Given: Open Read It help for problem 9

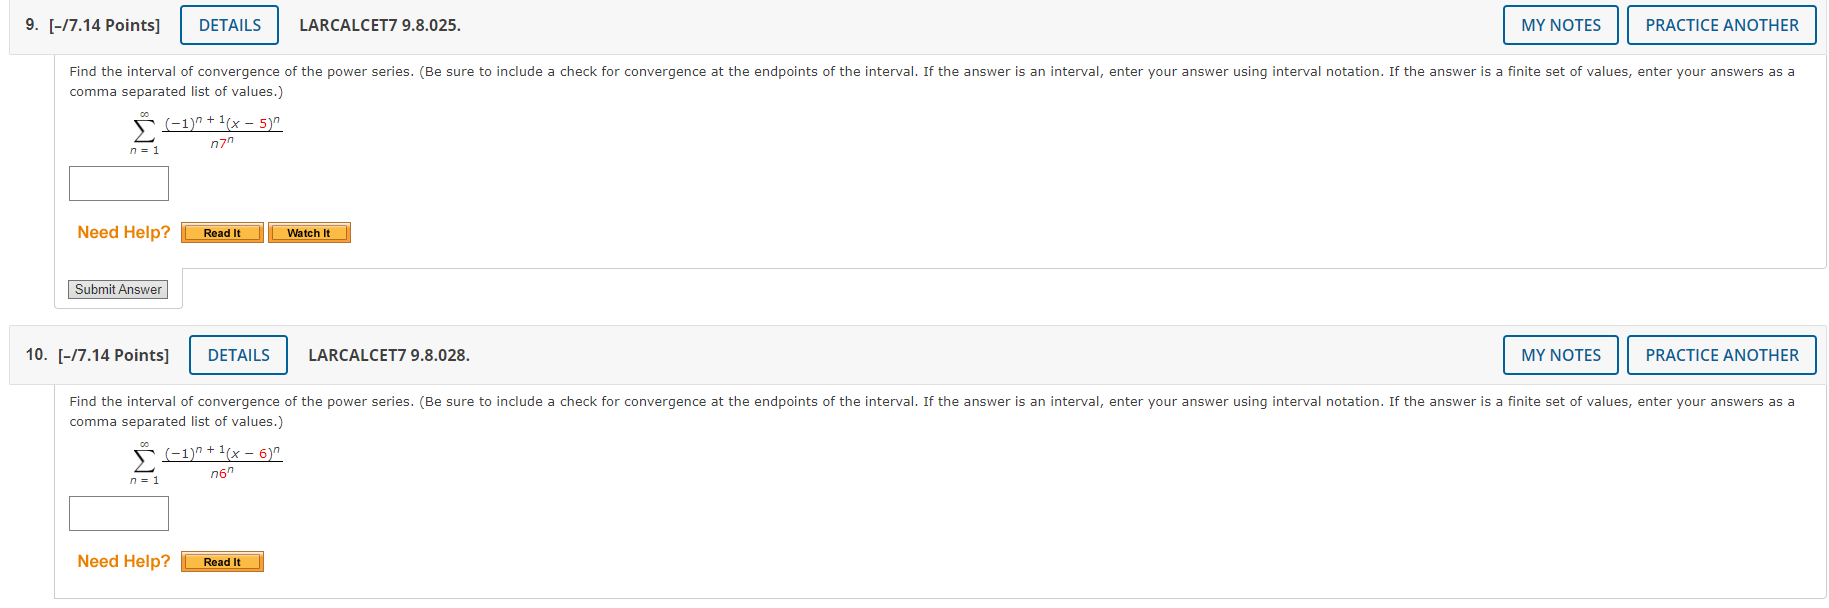Looking at the screenshot, I should coord(221,232).
